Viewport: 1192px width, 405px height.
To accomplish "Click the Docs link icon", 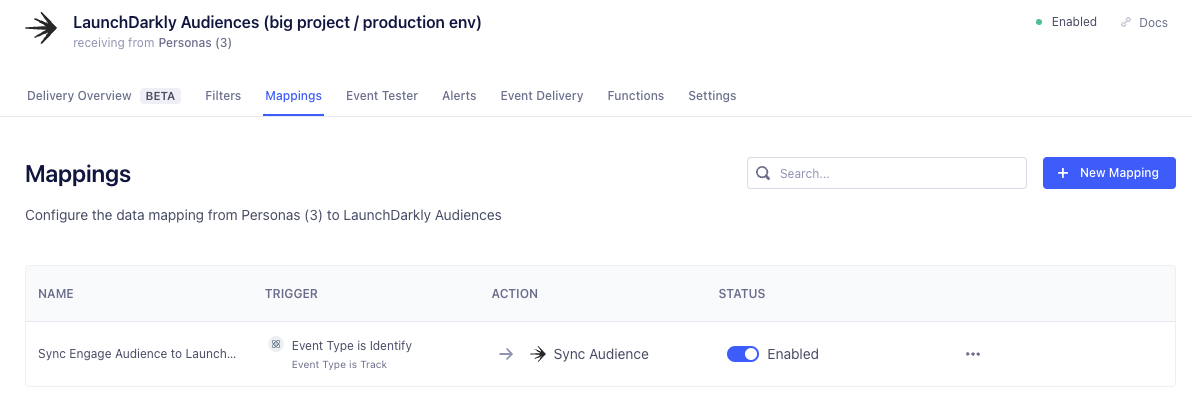I will pyautogui.click(x=1126, y=23).
